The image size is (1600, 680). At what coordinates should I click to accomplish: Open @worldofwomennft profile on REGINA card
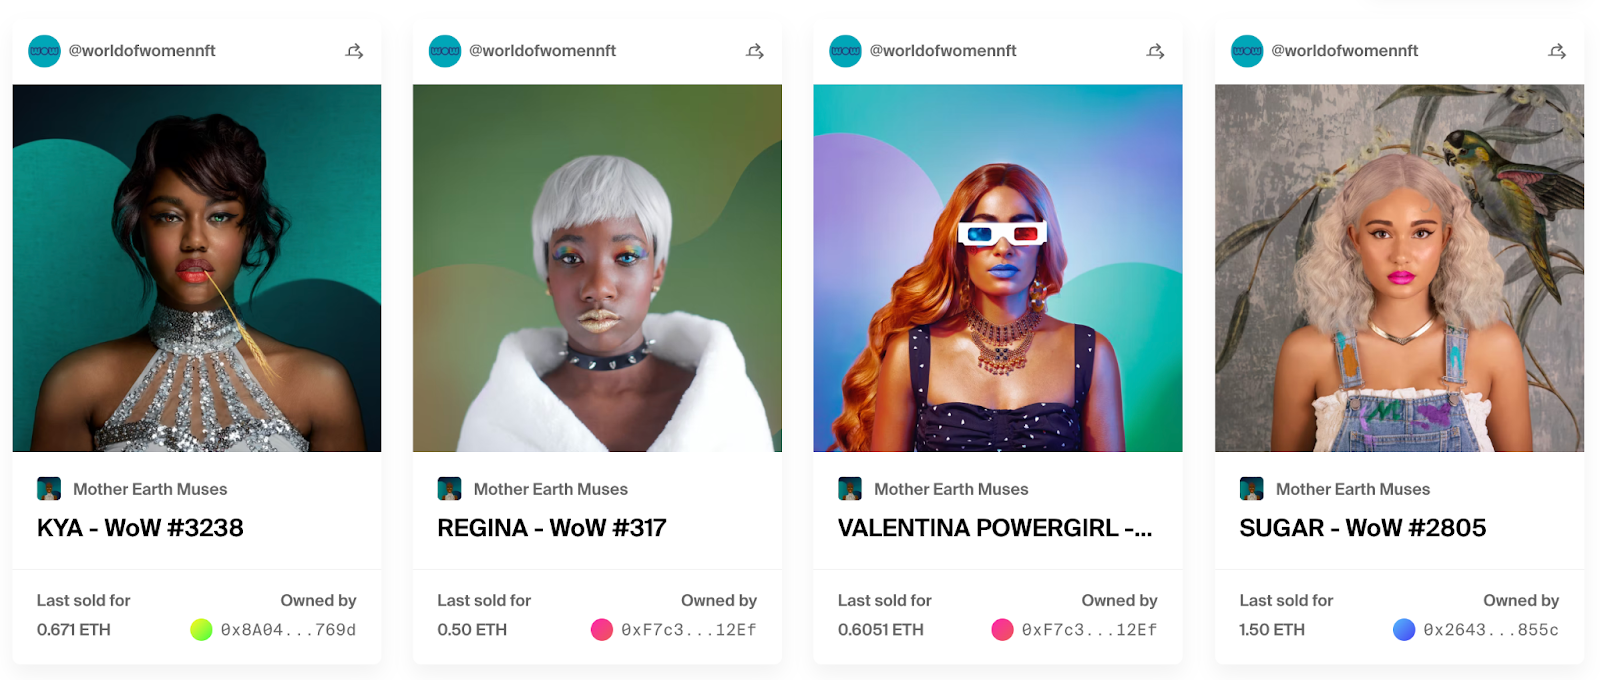coord(542,51)
